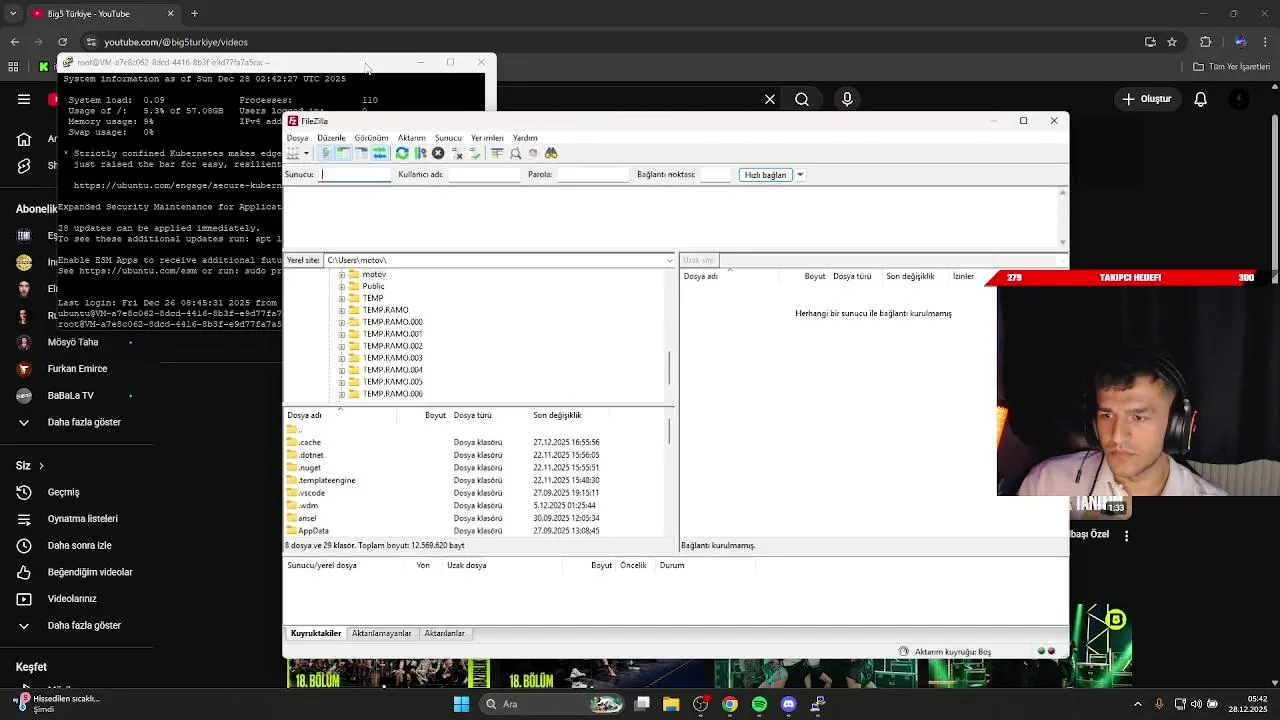Reconnect to last server icon
This screenshot has height=720, width=1280.
coord(476,153)
